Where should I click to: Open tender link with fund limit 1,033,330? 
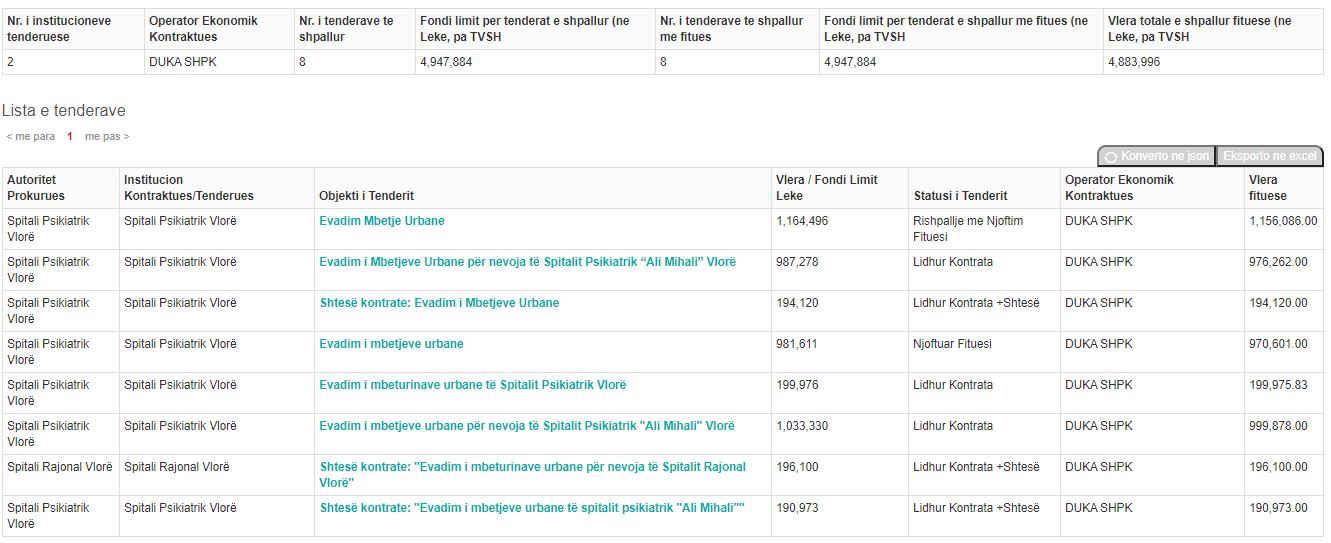coord(527,426)
